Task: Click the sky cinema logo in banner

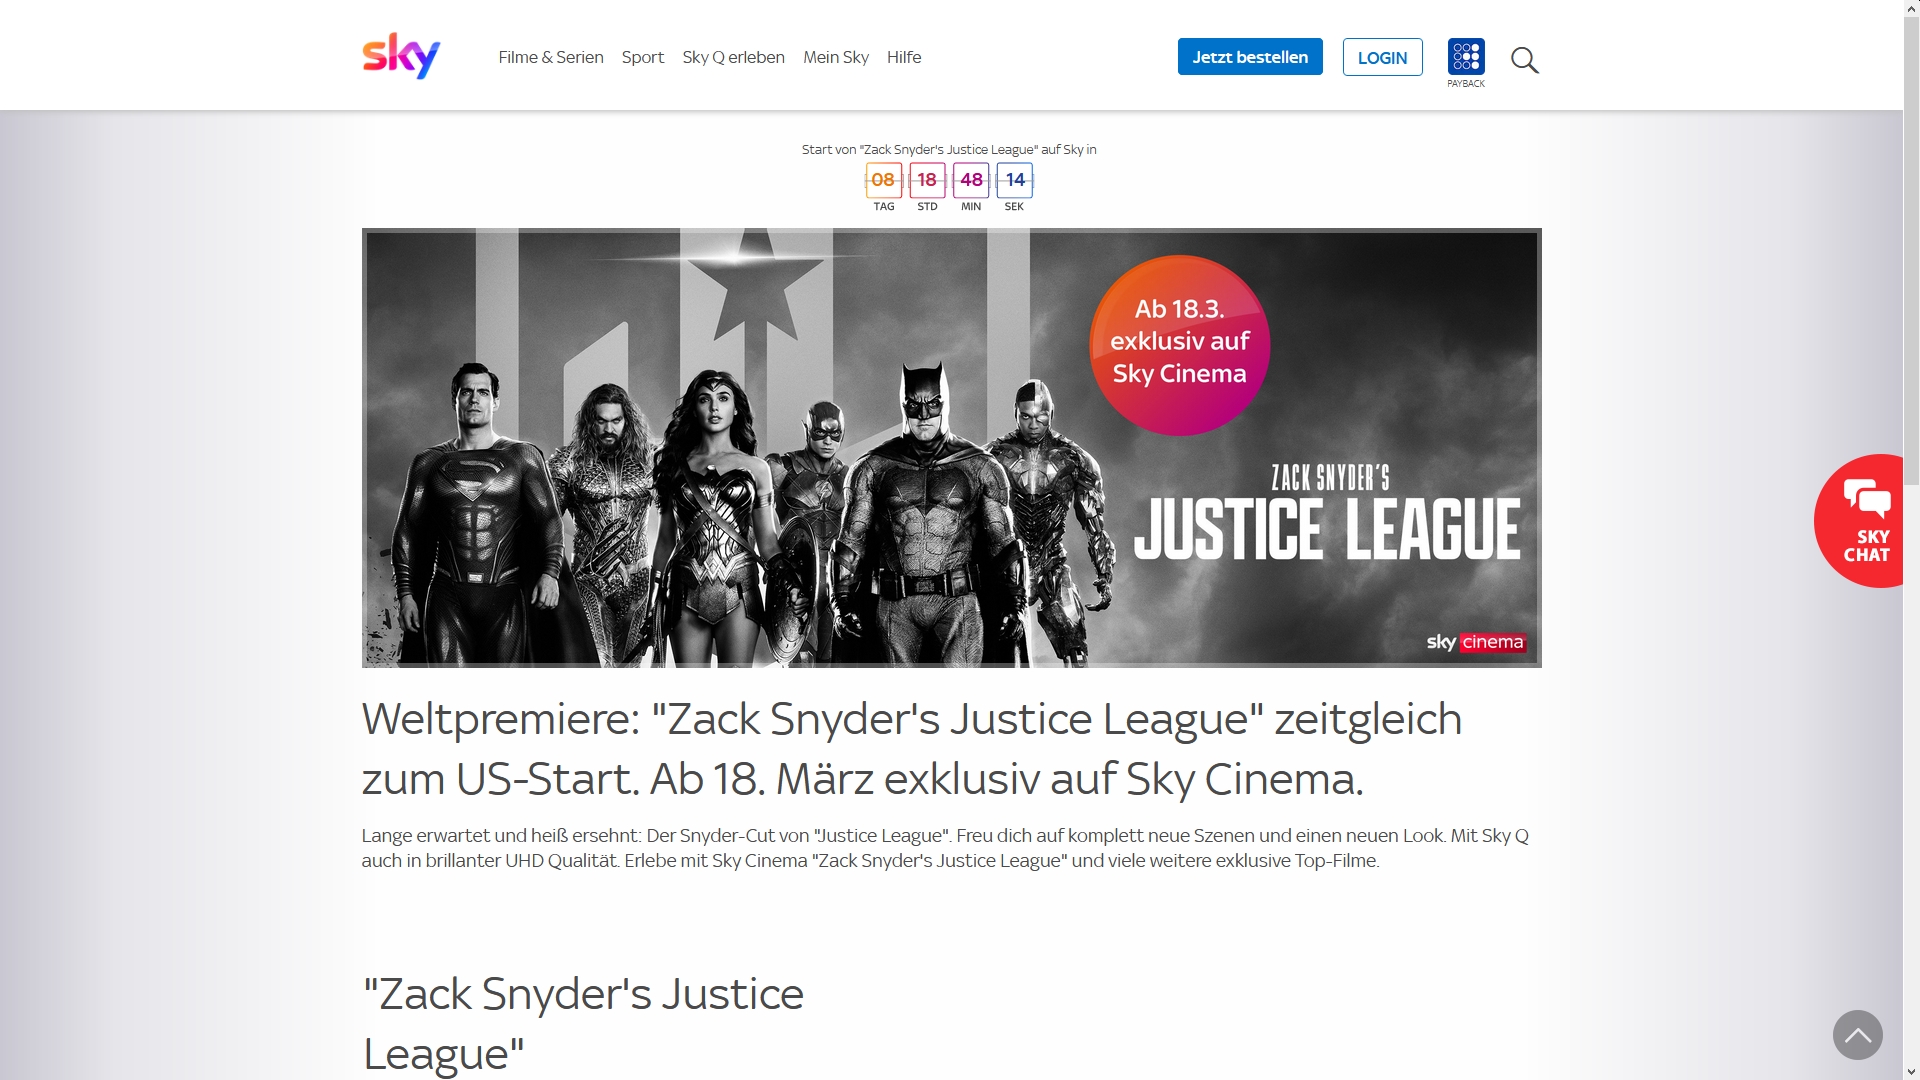Action: [x=1475, y=642]
